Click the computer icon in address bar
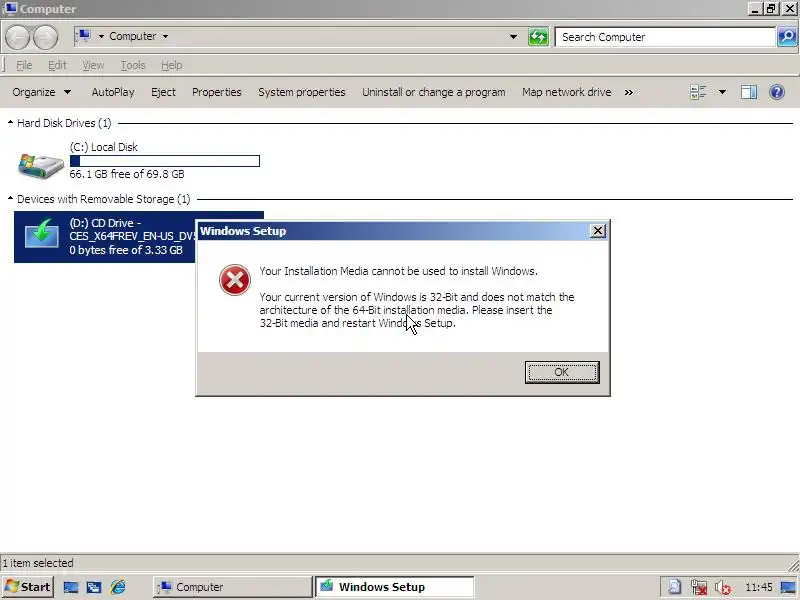 pos(84,36)
